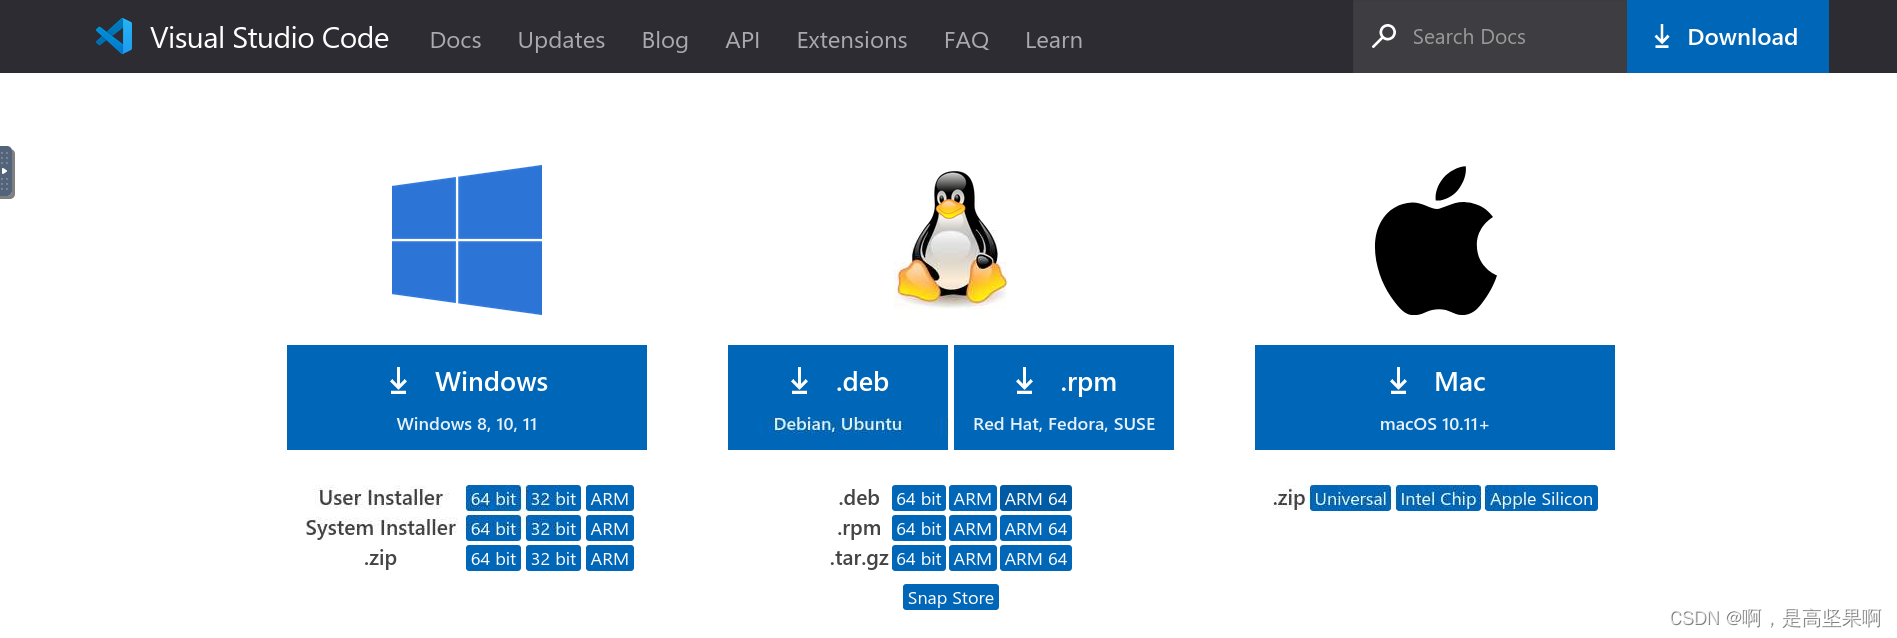Choose the .tar.gz ARM 64 link
The height and width of the screenshot is (638, 1897).
(x=1036, y=559)
